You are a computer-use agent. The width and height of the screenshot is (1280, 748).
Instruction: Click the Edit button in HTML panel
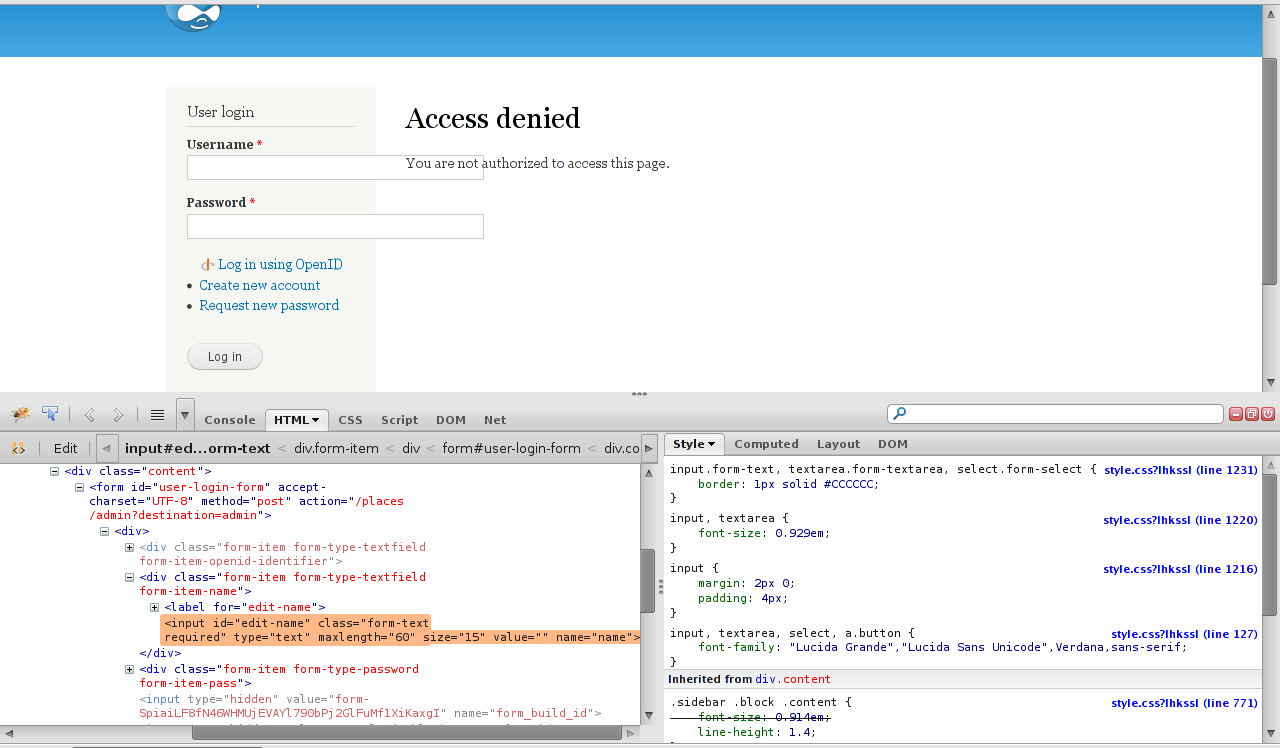(65, 448)
